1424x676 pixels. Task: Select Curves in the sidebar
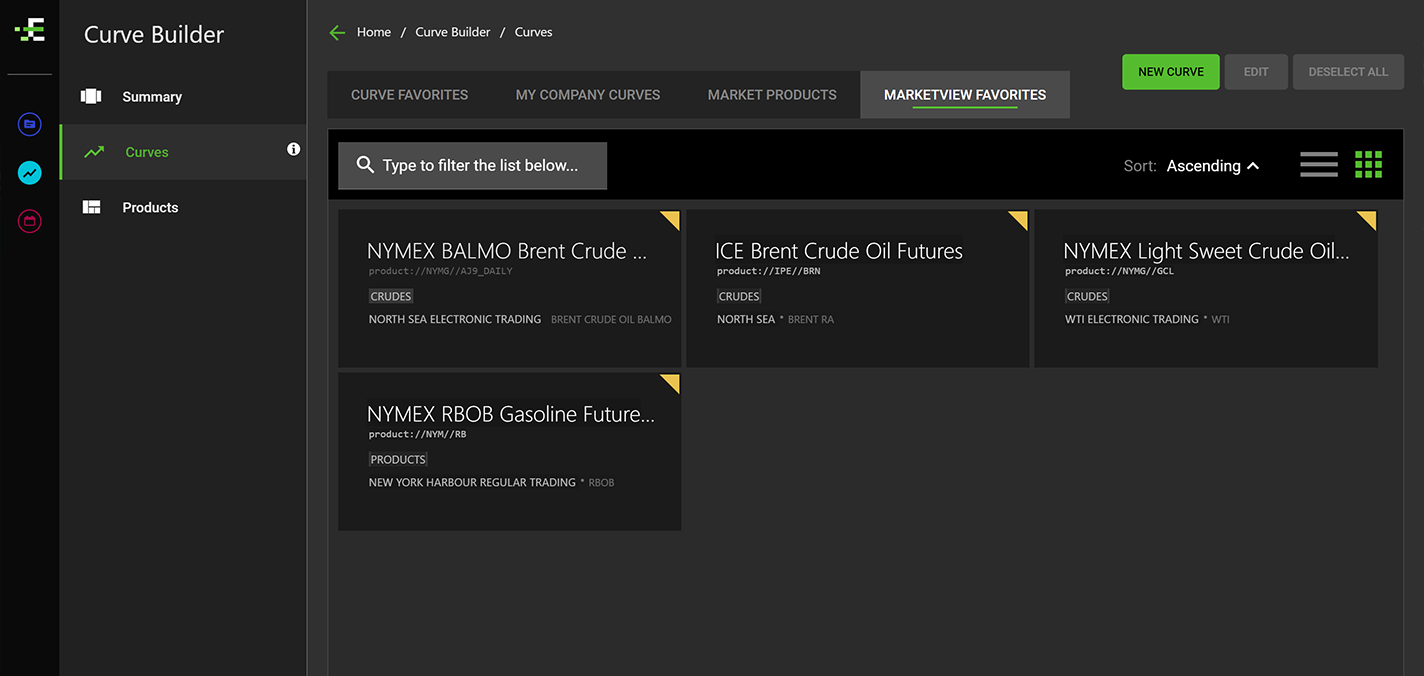183,152
